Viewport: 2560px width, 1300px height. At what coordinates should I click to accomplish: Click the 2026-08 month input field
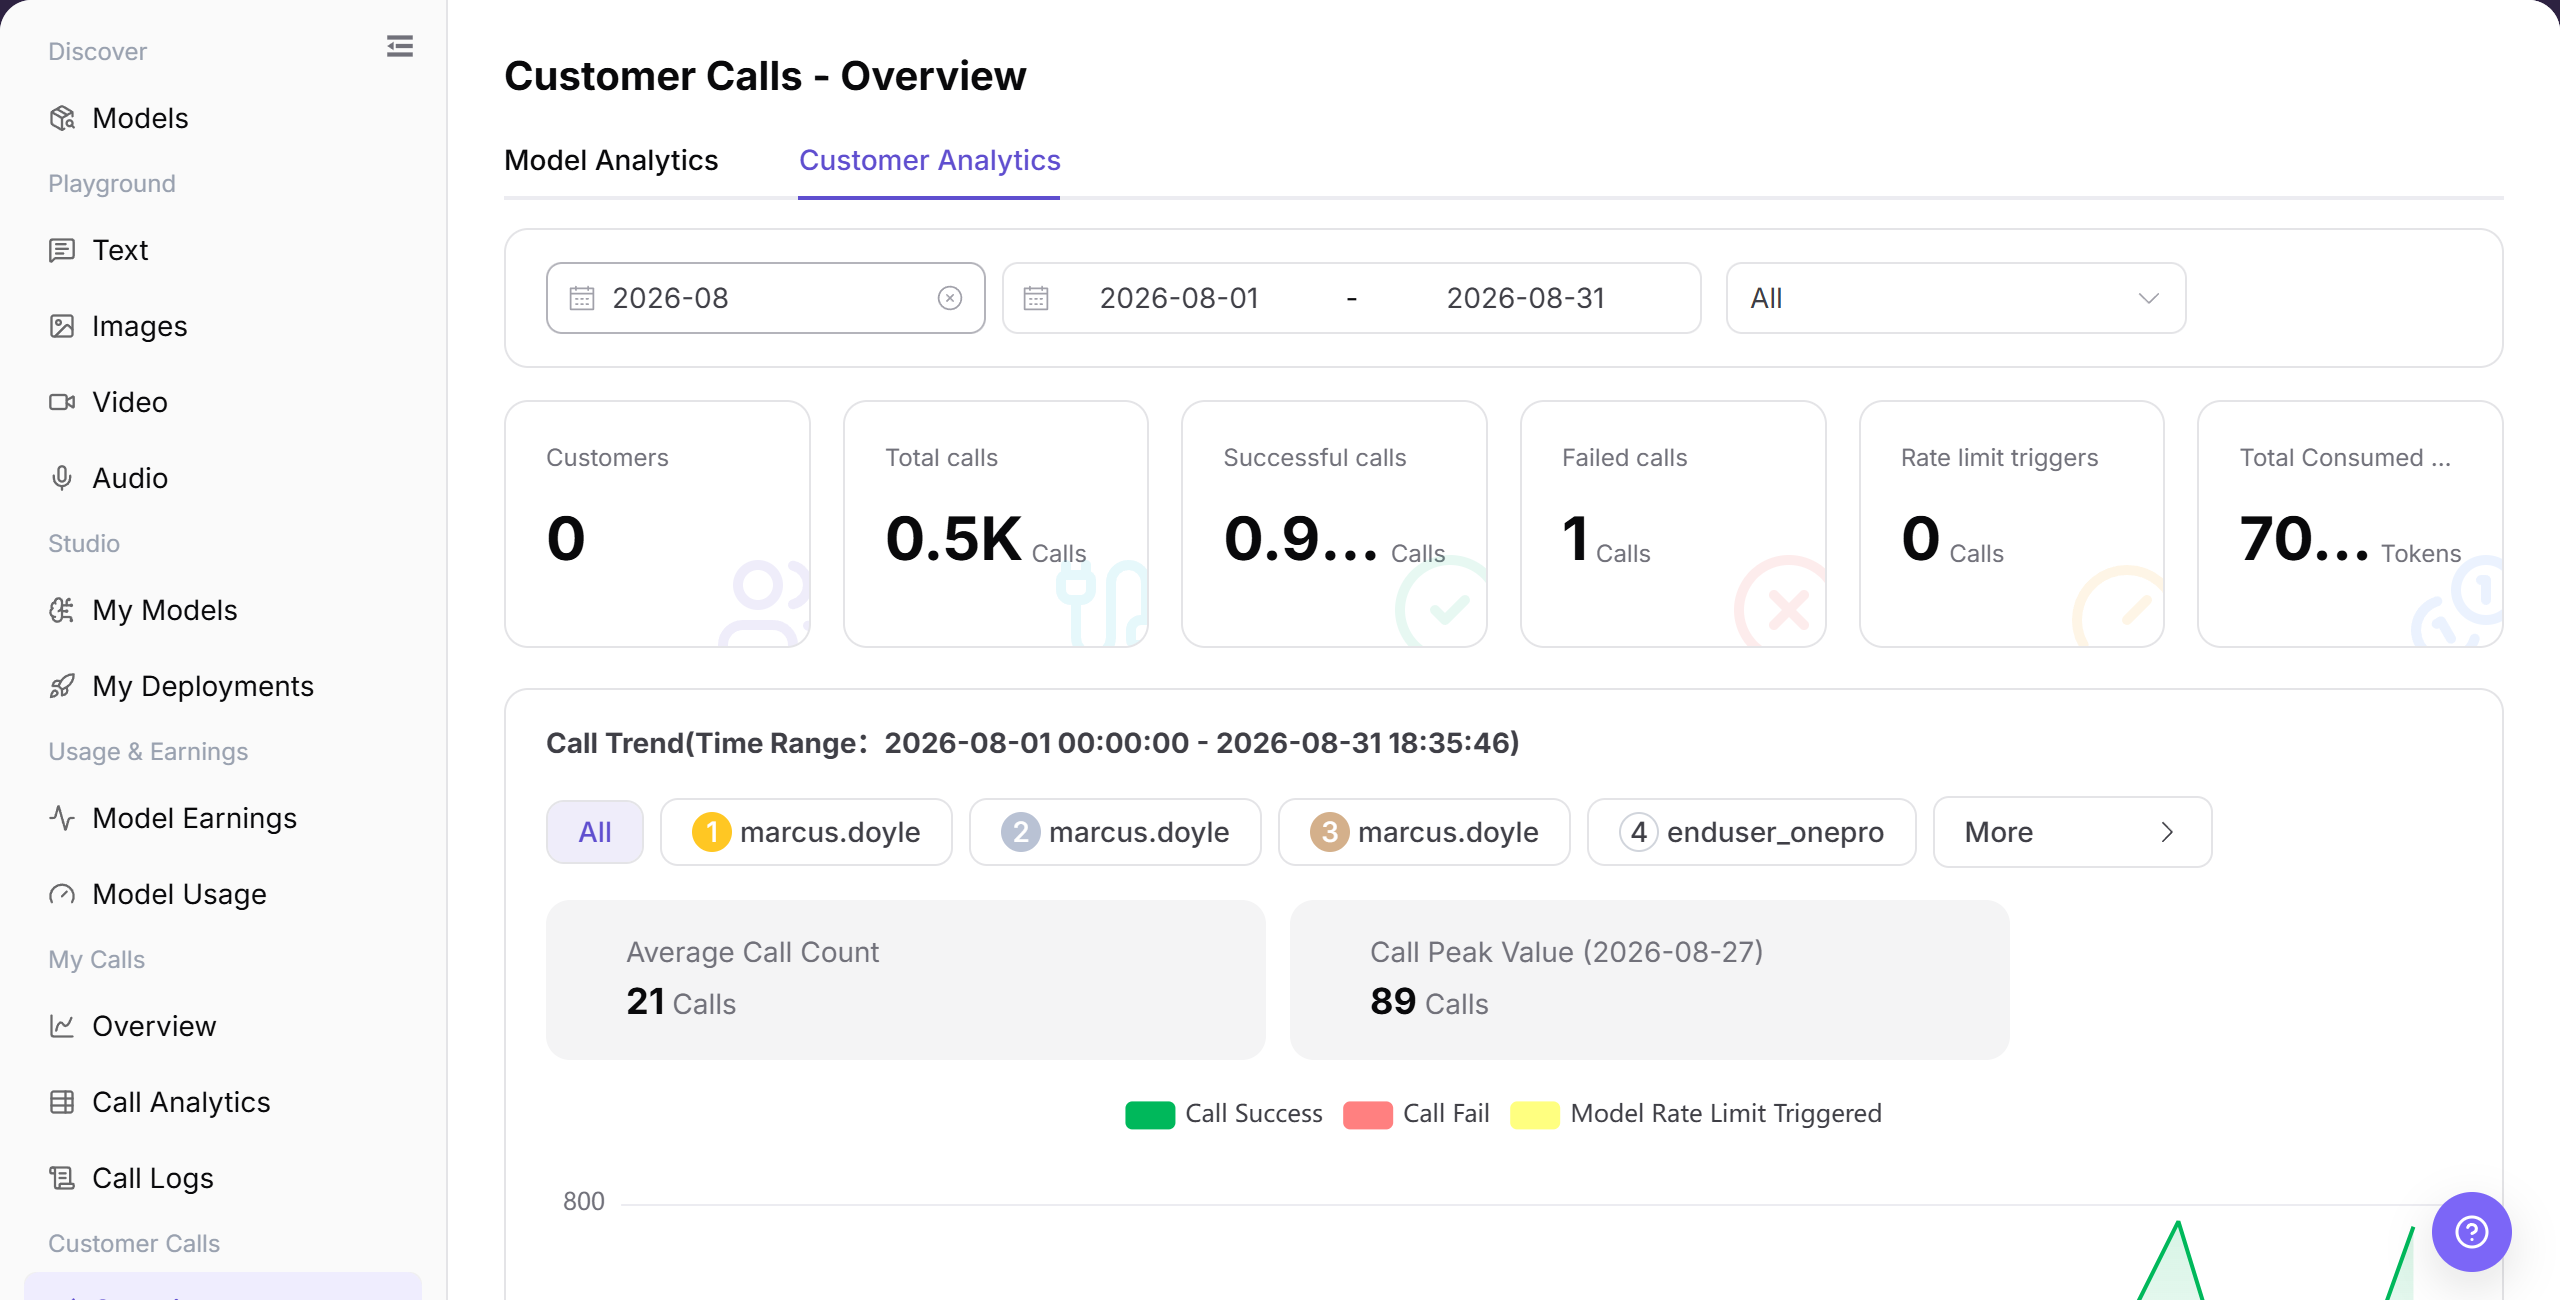click(x=765, y=298)
